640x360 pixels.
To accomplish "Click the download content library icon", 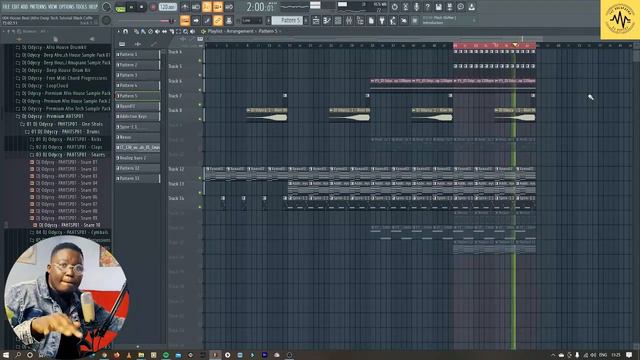I will (x=471, y=7).
